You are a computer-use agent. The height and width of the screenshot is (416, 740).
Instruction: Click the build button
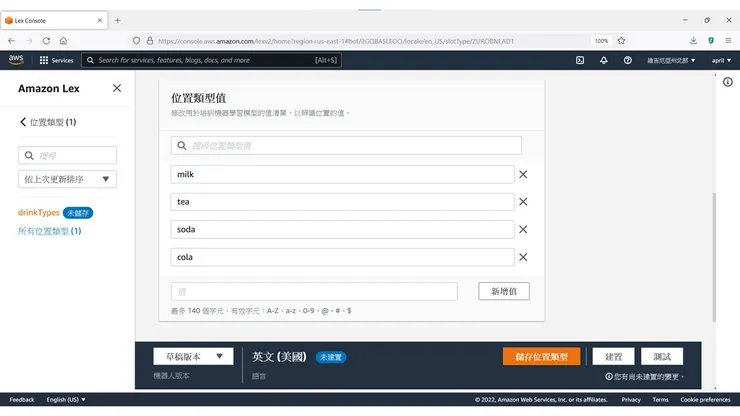point(613,357)
